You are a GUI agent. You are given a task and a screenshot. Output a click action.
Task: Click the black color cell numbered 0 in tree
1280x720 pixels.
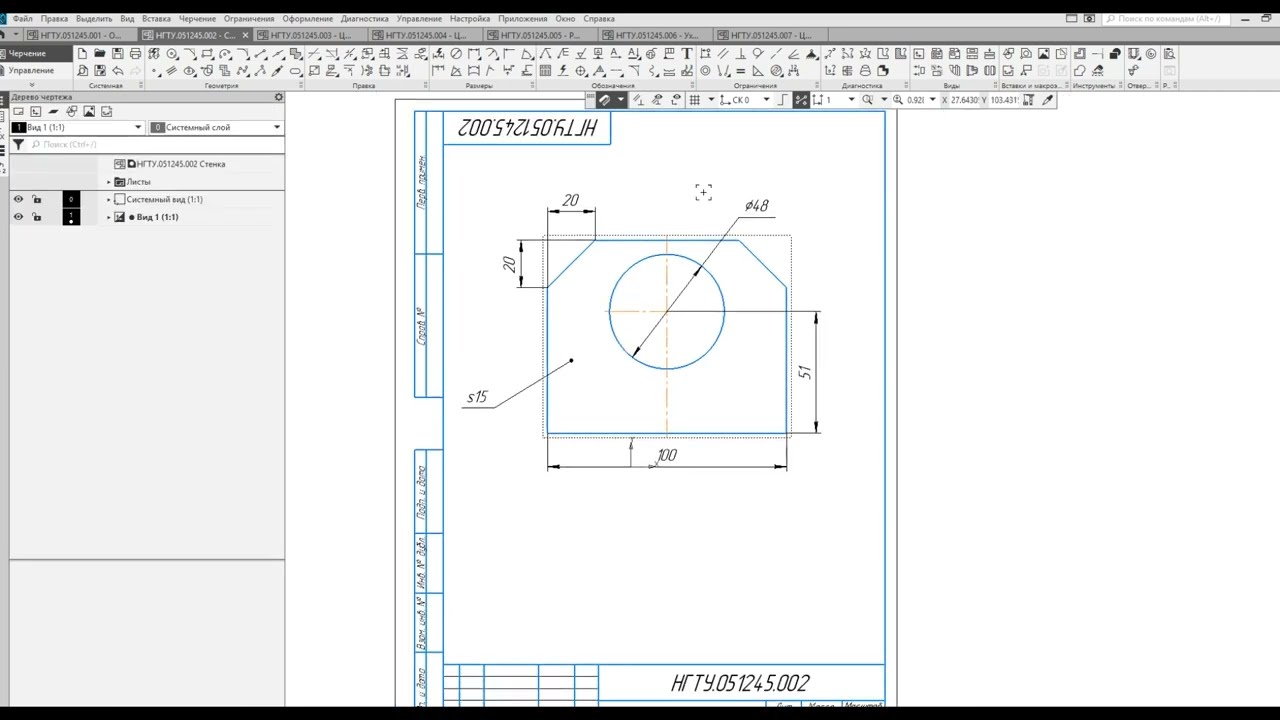point(71,199)
